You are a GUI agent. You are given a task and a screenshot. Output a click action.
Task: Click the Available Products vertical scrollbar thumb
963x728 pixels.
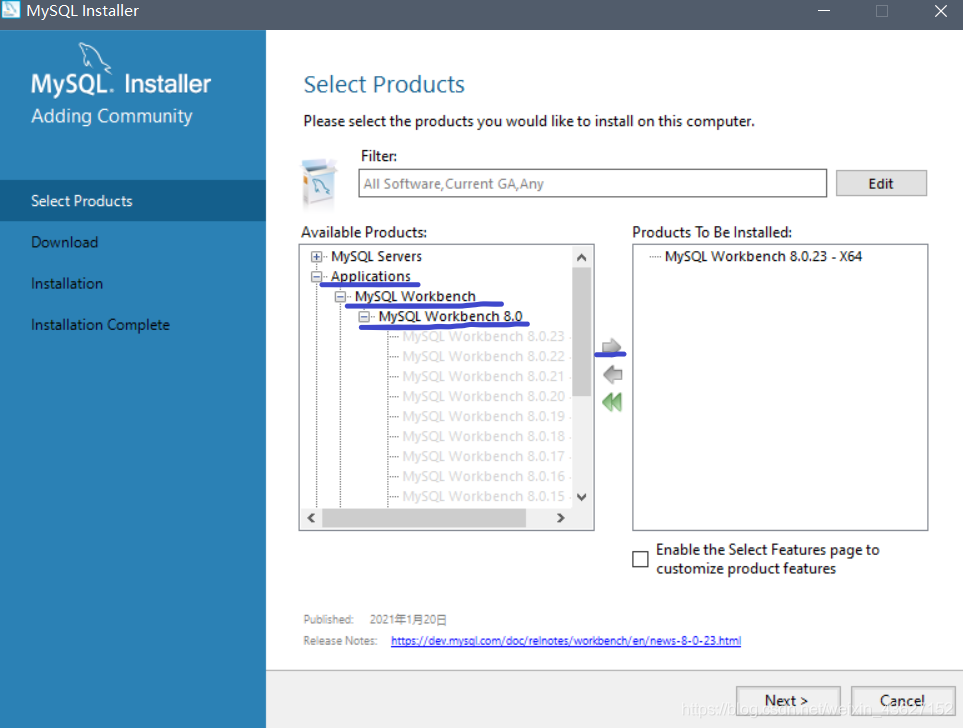582,332
